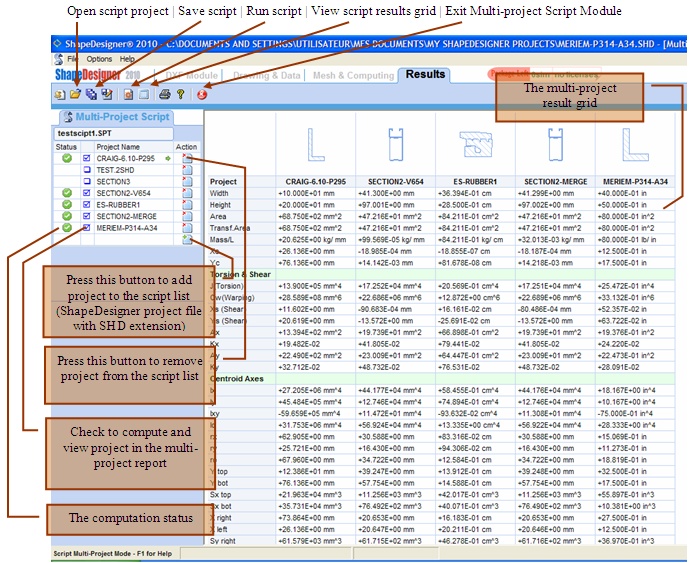Screen dimensions: 692x563
Task: Remove TEST.2SHD from script list
Action: click(187, 170)
